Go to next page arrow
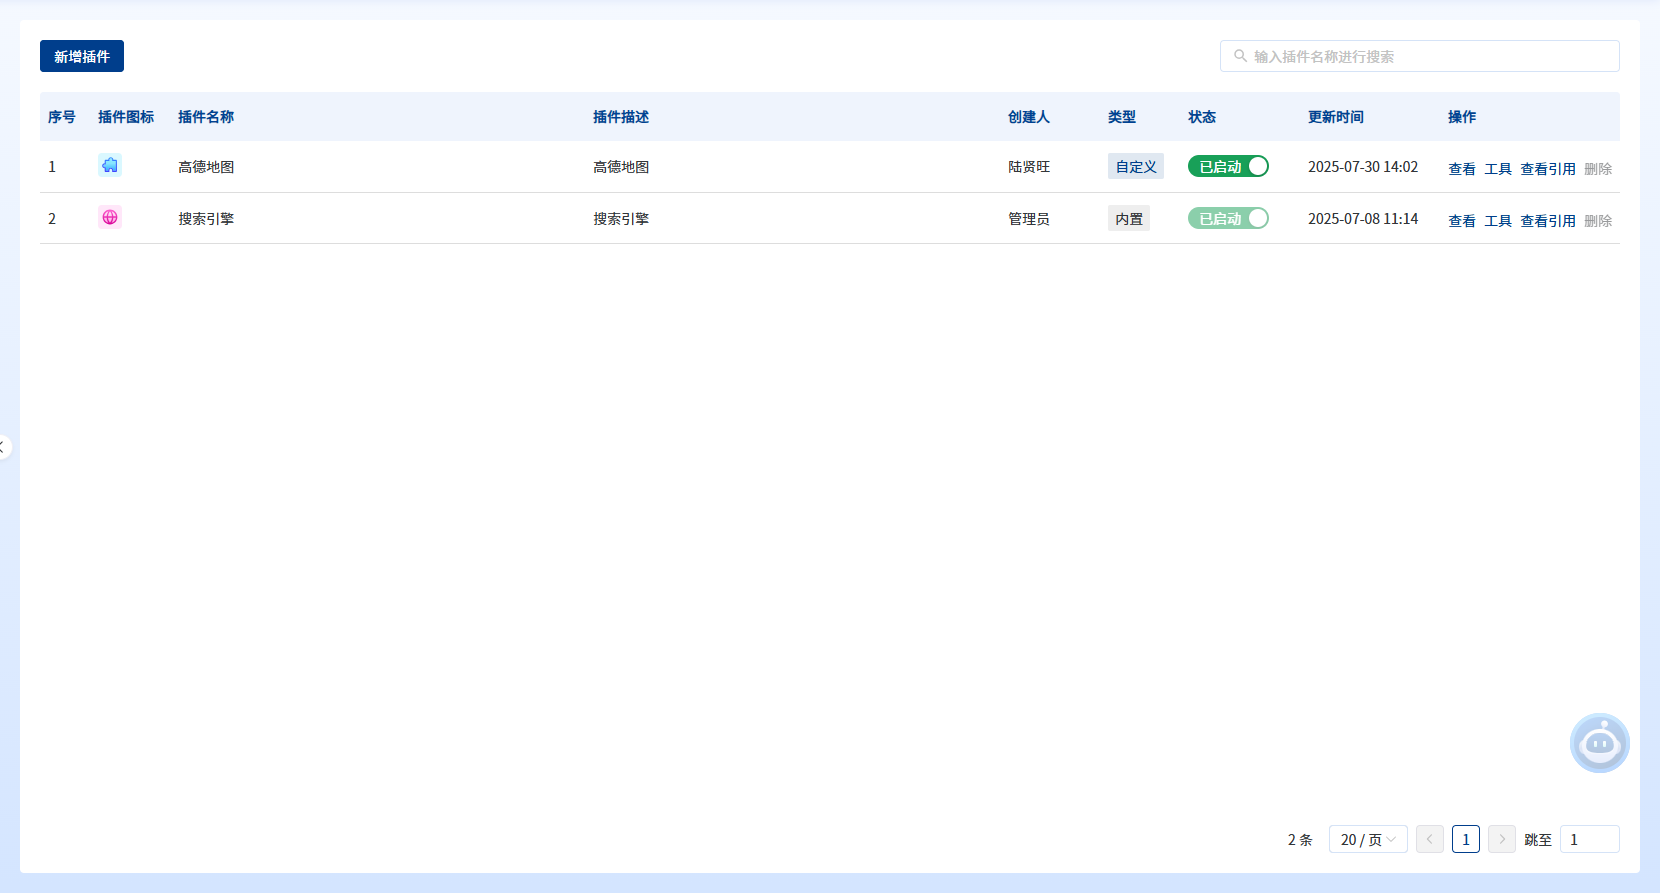 click(x=1501, y=839)
